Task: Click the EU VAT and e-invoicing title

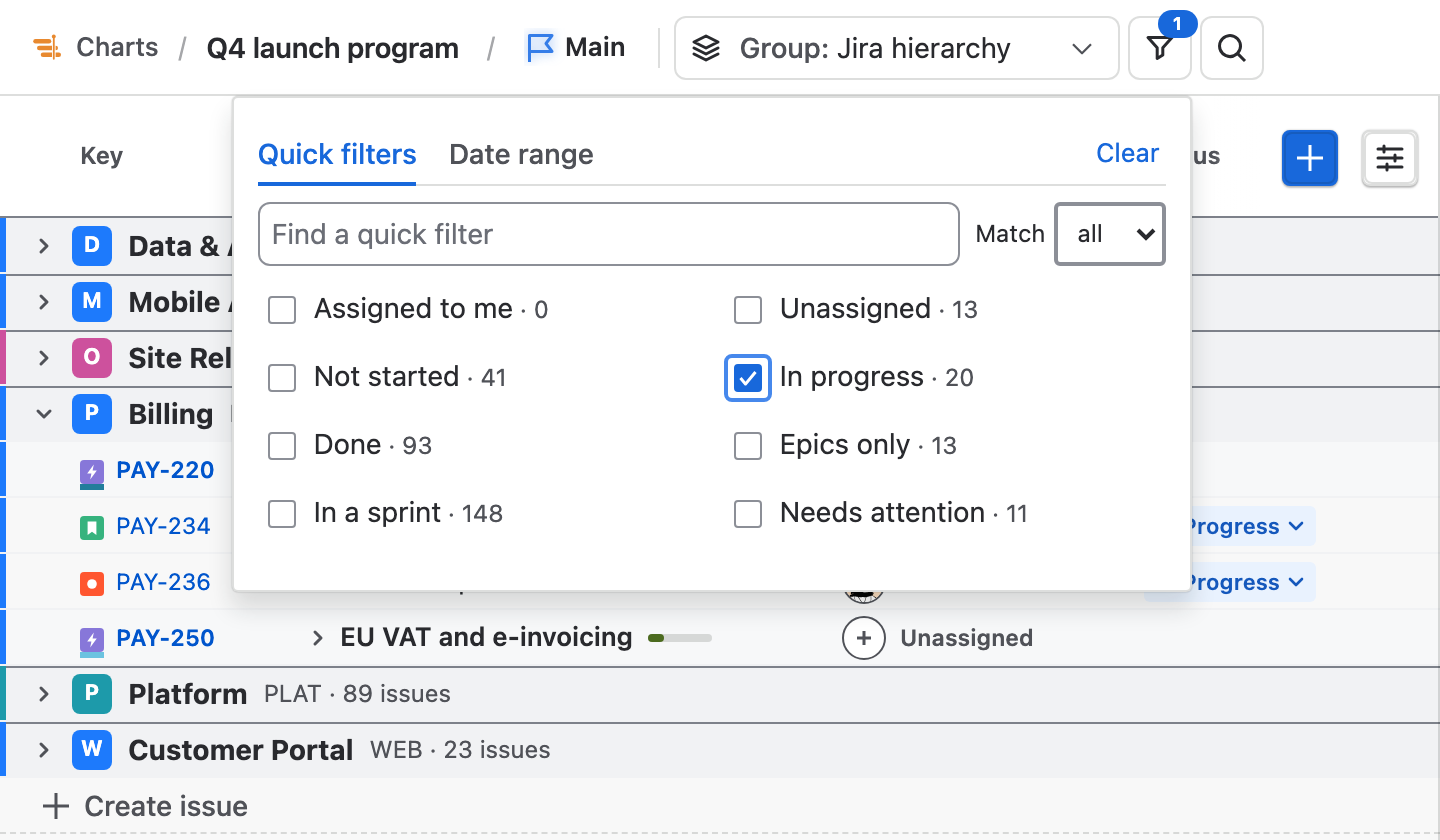Action: click(486, 637)
